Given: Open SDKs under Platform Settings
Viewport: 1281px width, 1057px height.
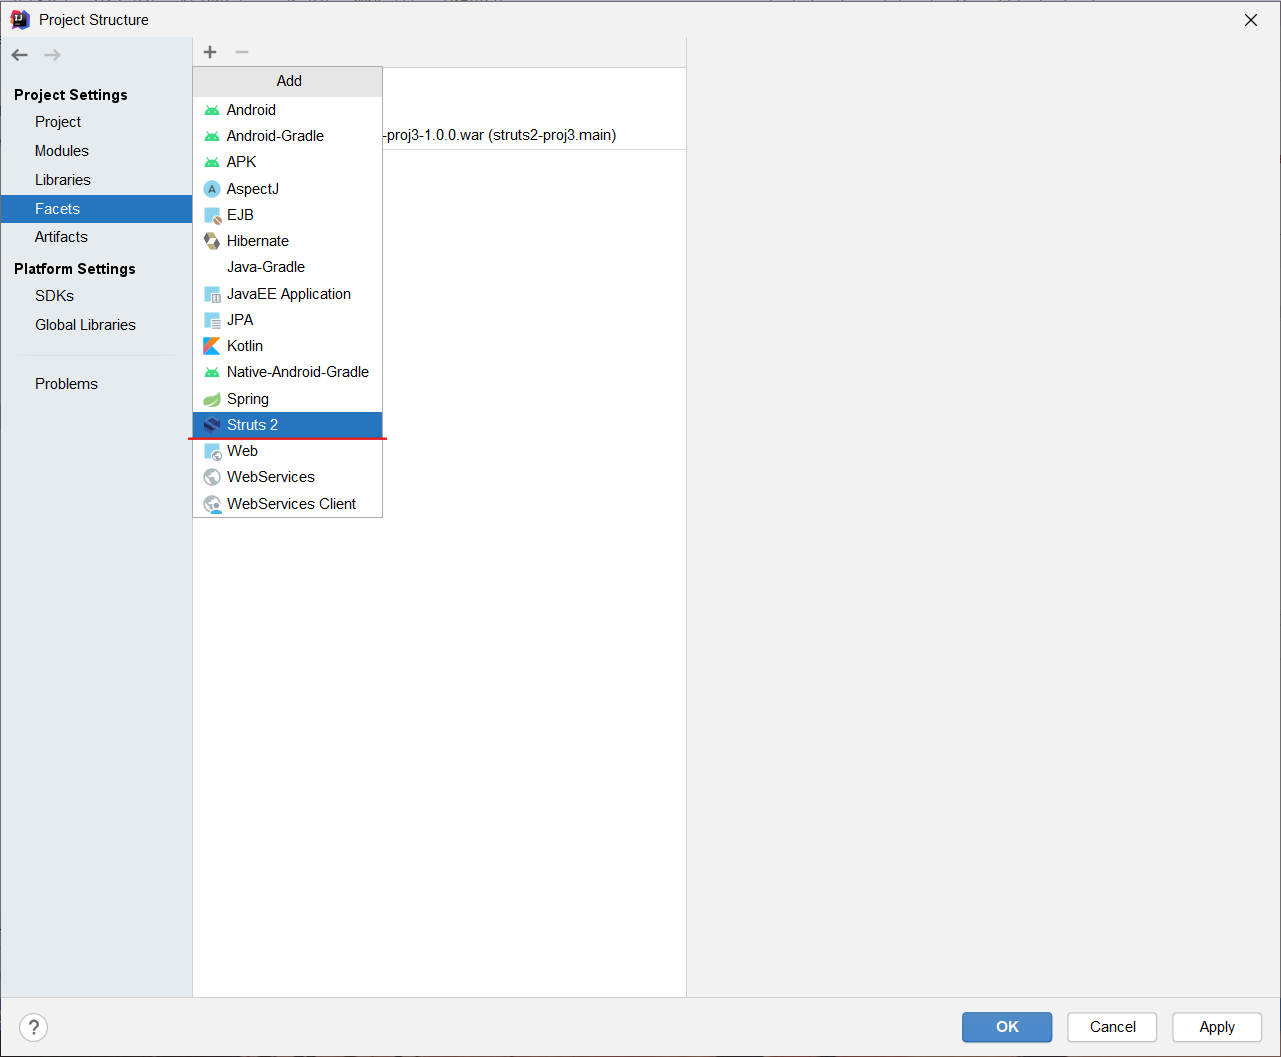Looking at the screenshot, I should coord(96,296).
